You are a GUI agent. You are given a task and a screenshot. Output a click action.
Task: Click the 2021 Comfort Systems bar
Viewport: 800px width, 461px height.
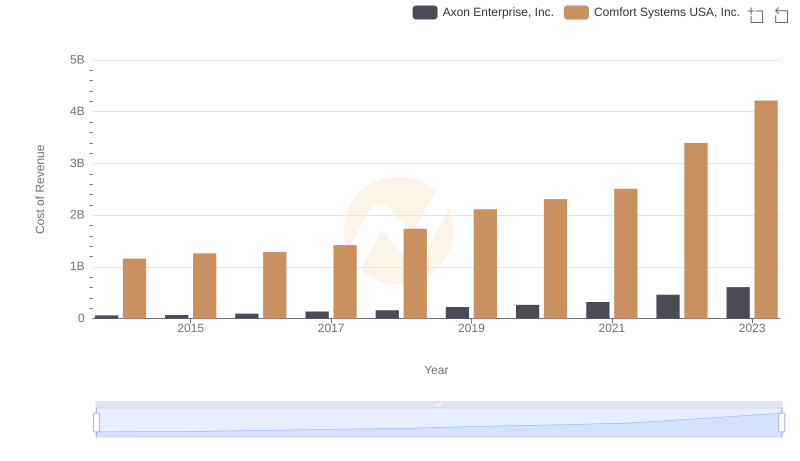[x=626, y=253]
